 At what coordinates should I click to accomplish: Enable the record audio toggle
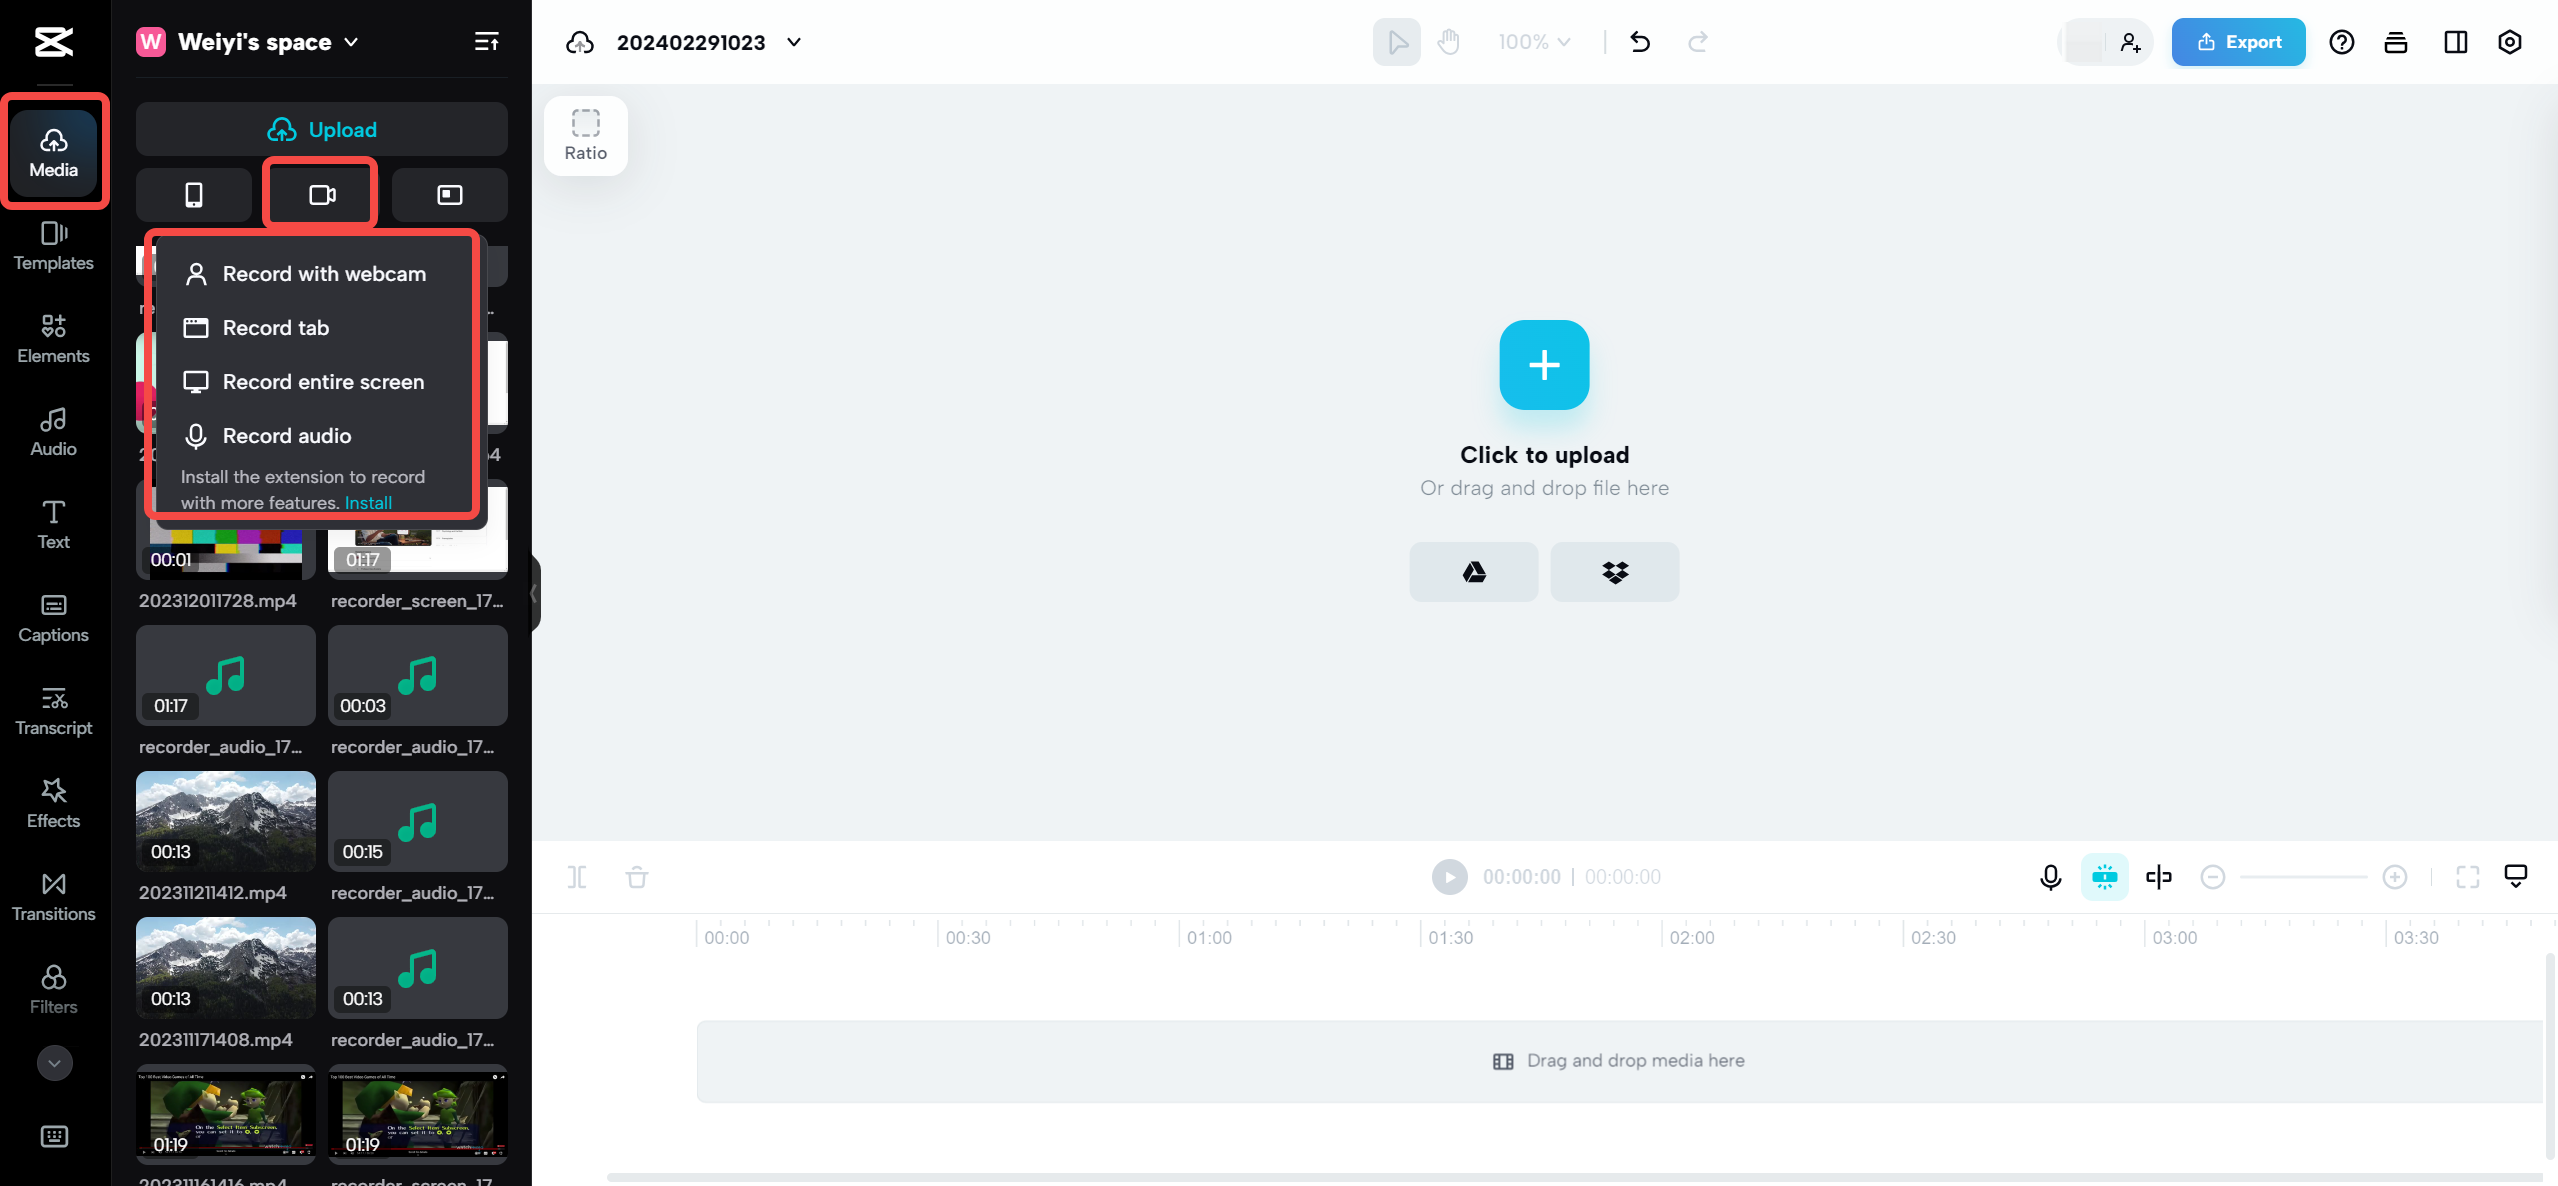pyautogui.click(x=285, y=436)
